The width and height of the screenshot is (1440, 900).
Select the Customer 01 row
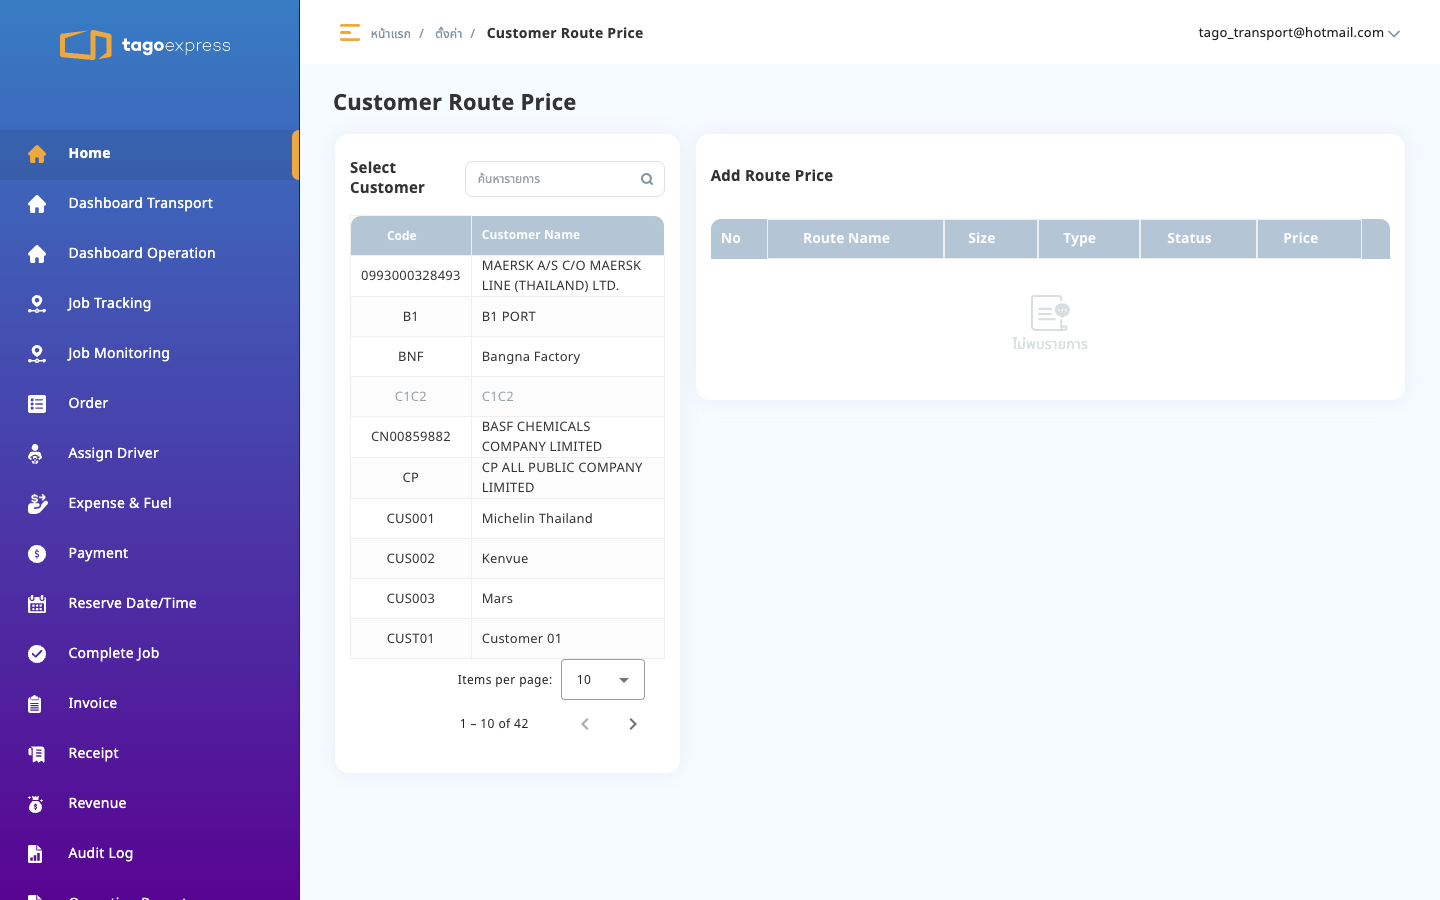coord(507,639)
